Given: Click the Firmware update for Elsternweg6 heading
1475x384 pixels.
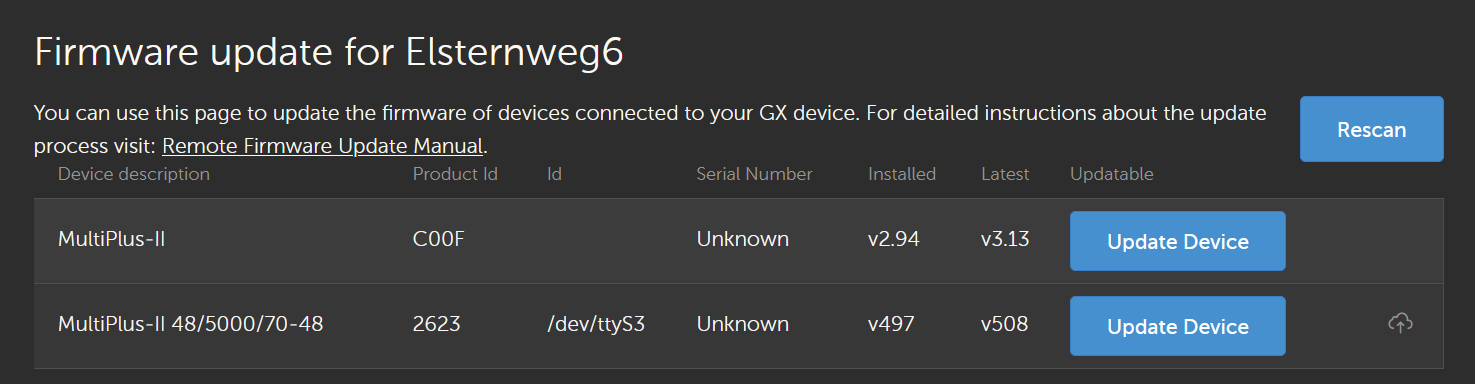Looking at the screenshot, I should click(329, 53).
